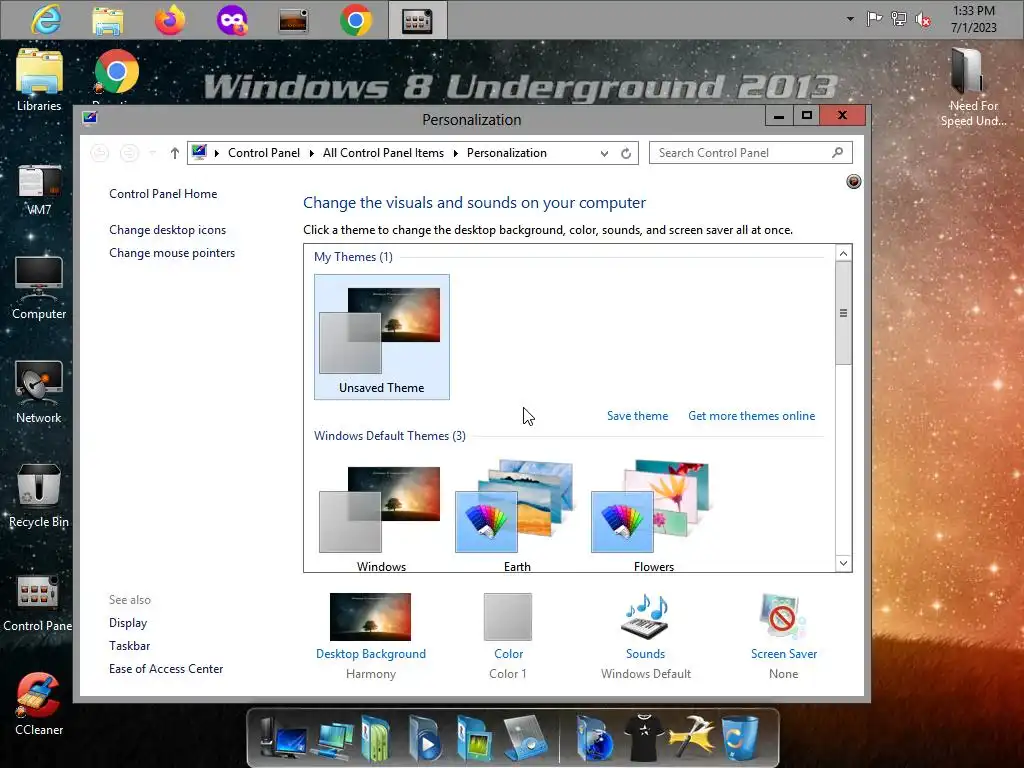Launch Firefox from the top taskbar
Image resolution: width=1024 pixels, height=768 pixels.
point(170,20)
